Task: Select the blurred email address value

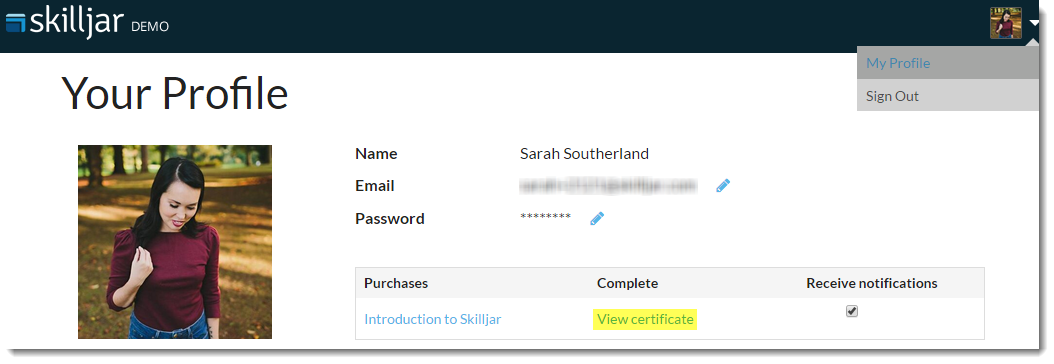Action: (608, 185)
